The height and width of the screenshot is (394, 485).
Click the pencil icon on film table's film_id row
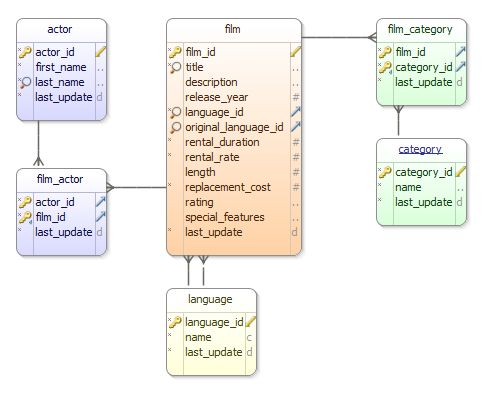[295, 52]
